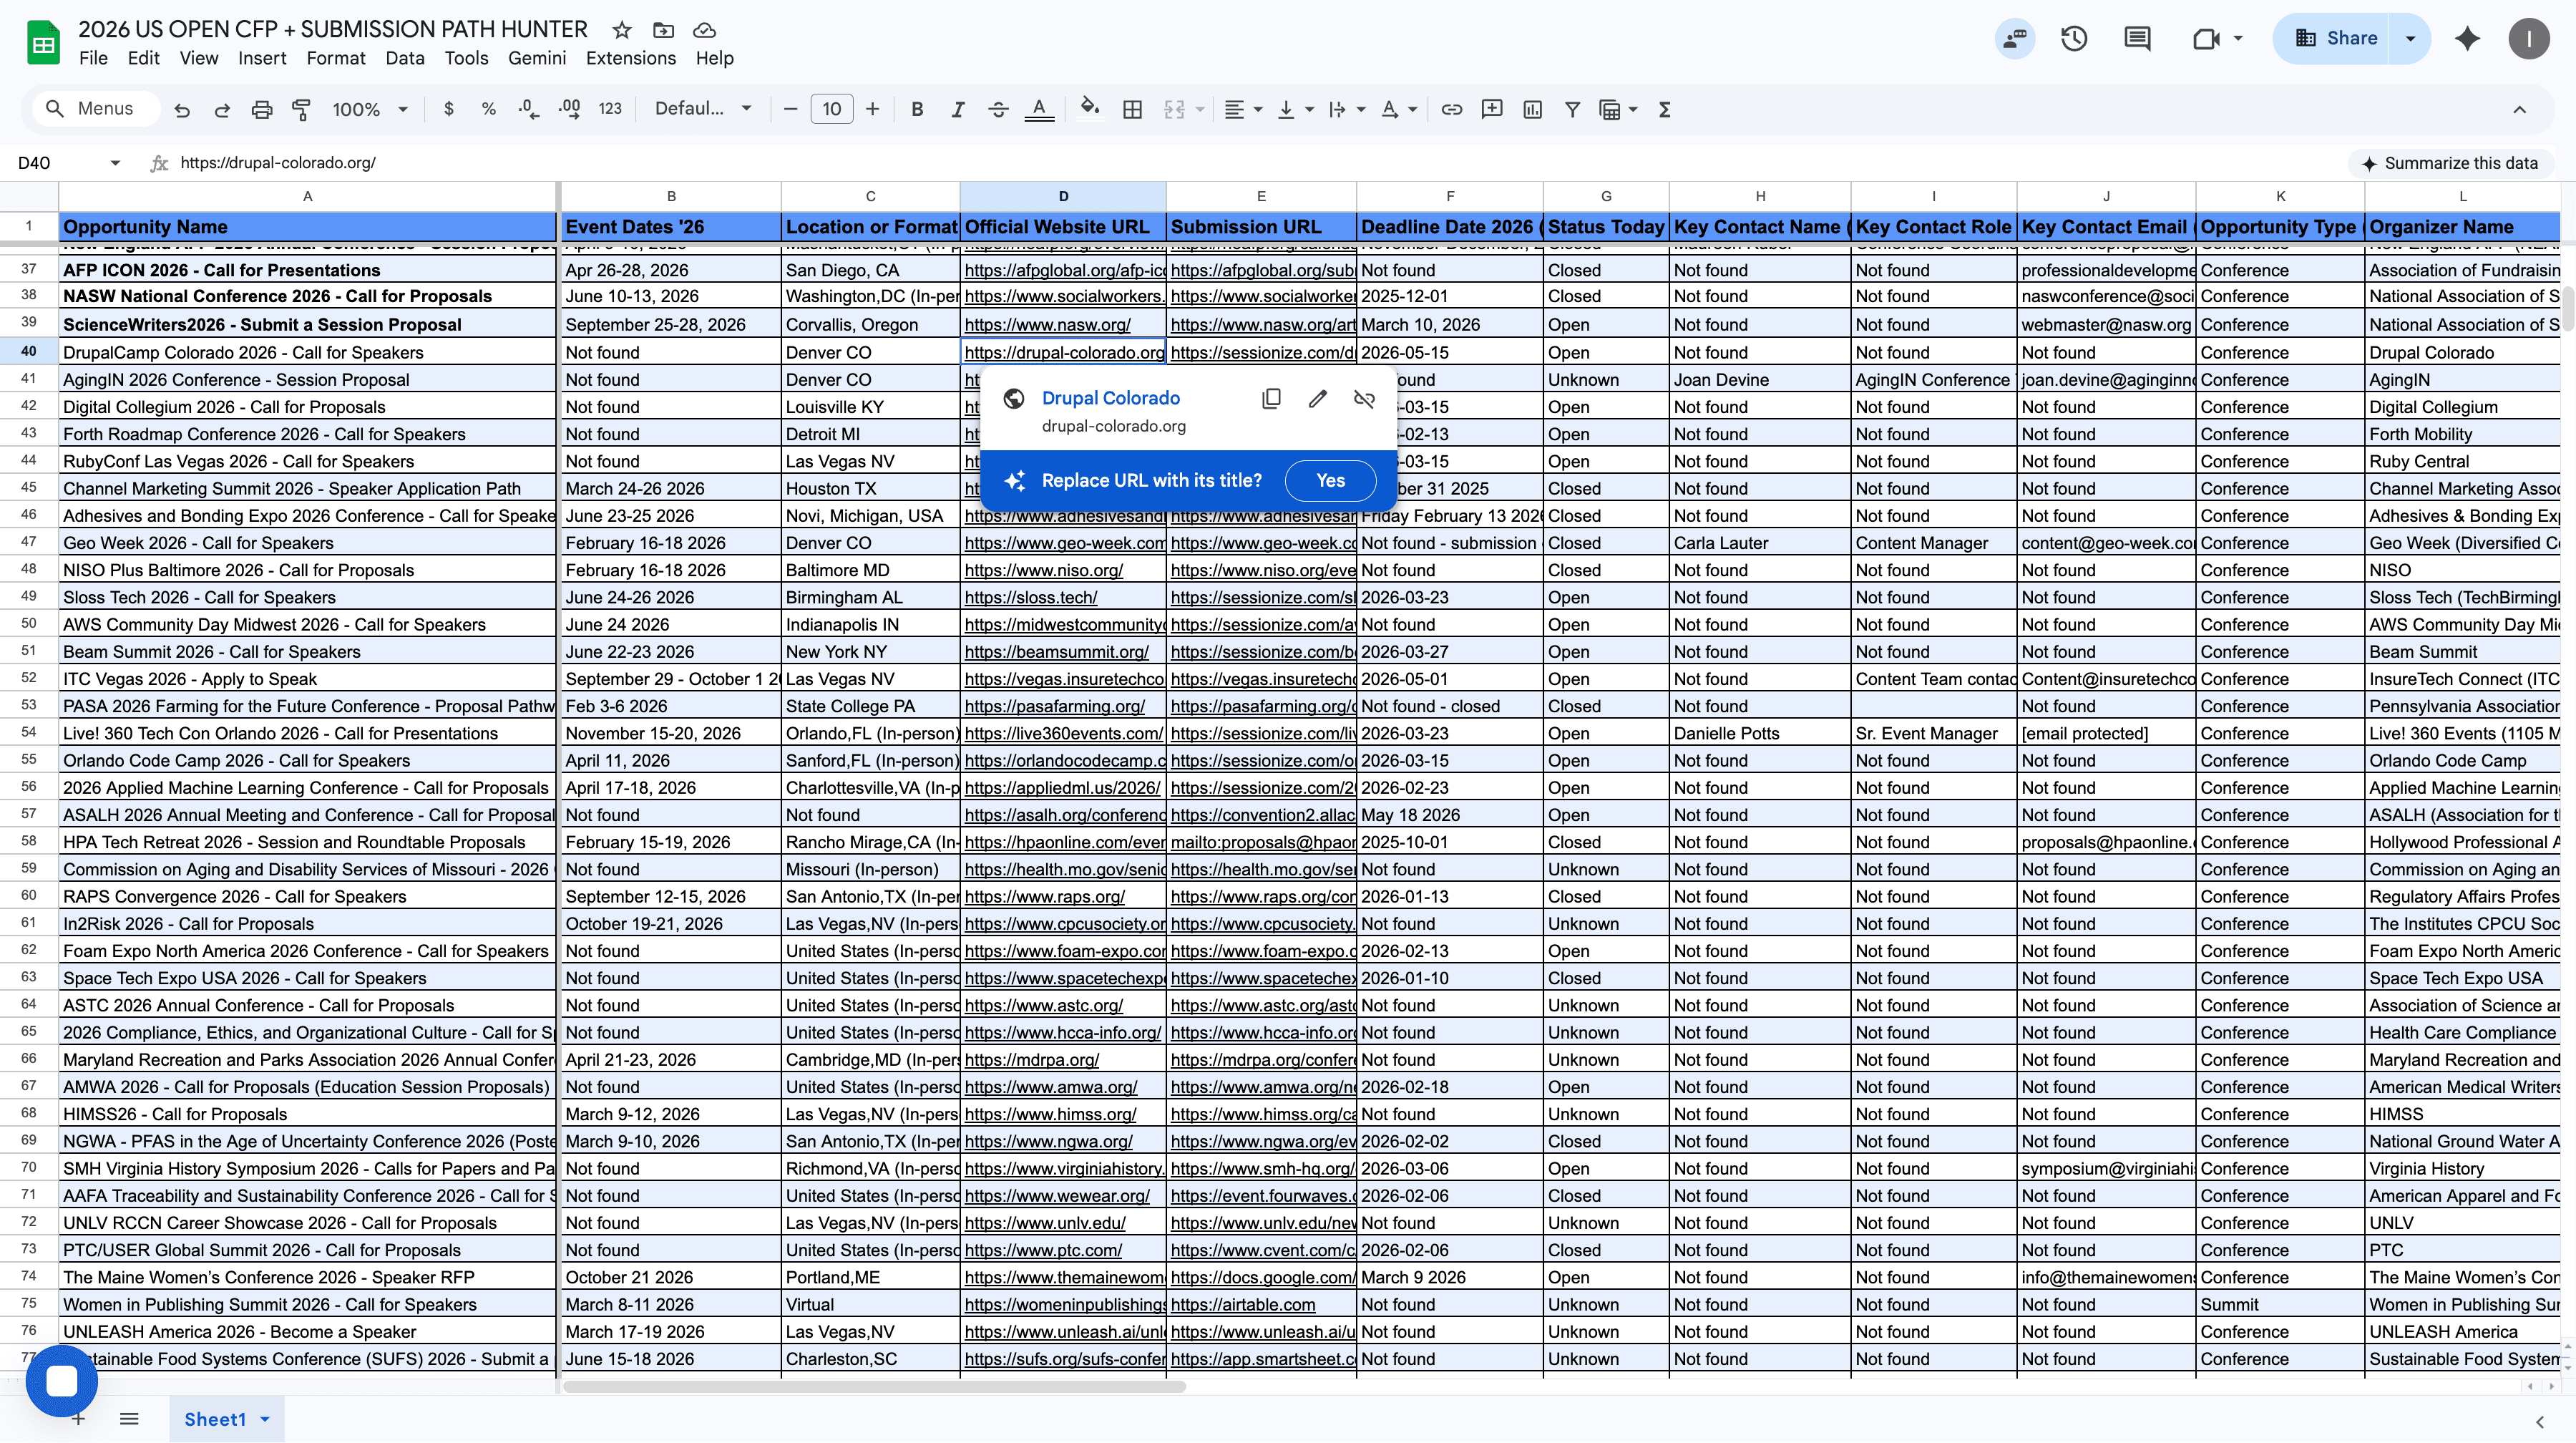Toggle strikethrough formatting
The height and width of the screenshot is (1443, 2576).
point(998,109)
